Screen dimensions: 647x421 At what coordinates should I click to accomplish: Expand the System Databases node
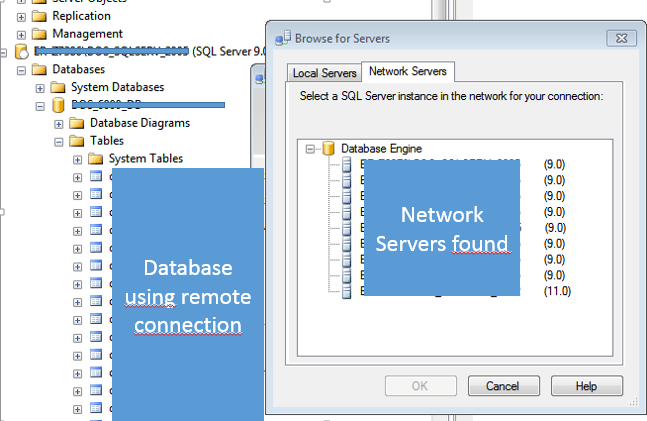[x=40, y=88]
